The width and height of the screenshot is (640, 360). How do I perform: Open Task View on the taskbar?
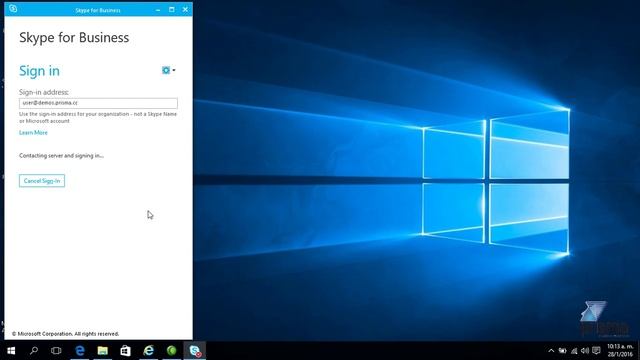tap(56, 351)
